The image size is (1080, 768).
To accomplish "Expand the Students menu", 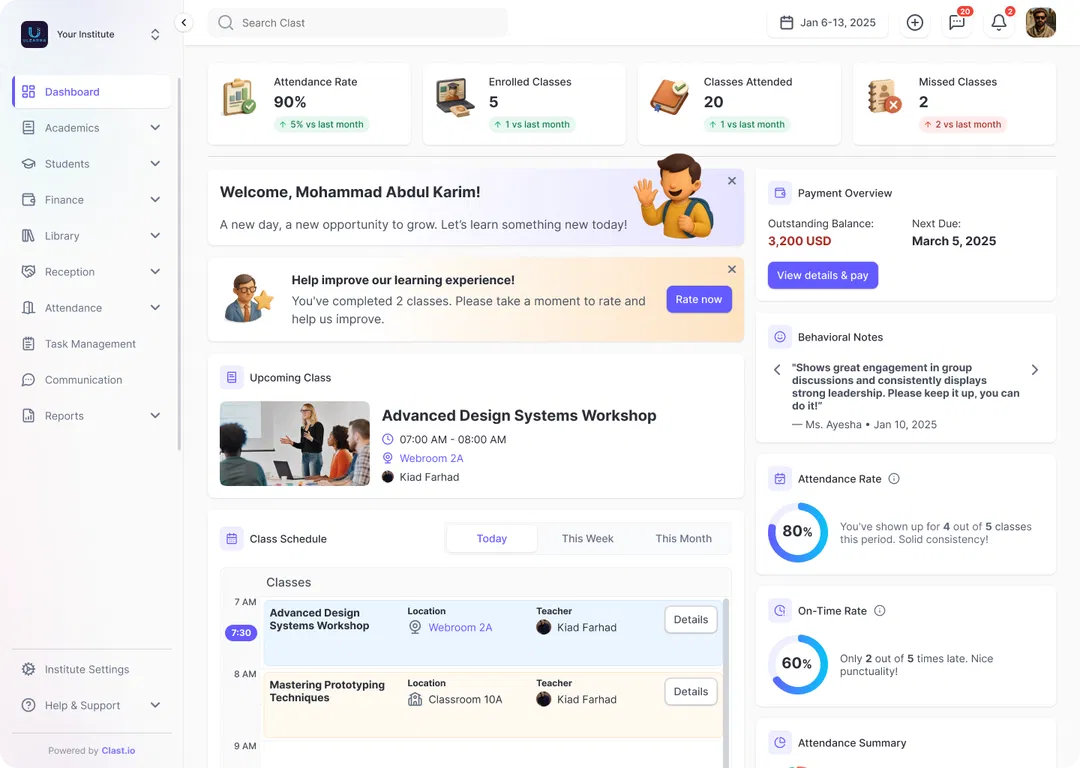I will coord(155,164).
